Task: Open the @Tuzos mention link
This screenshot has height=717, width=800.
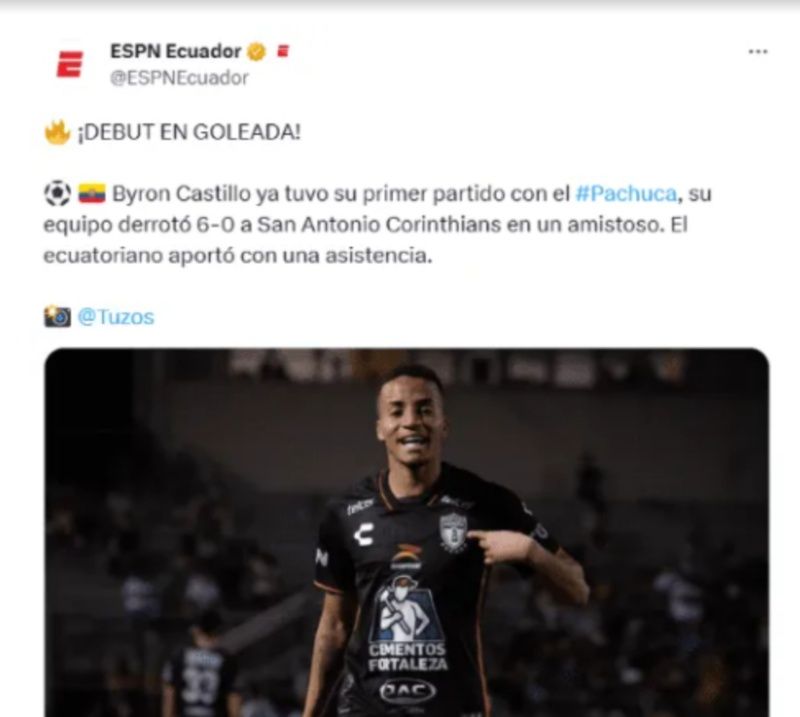Action: [115, 317]
